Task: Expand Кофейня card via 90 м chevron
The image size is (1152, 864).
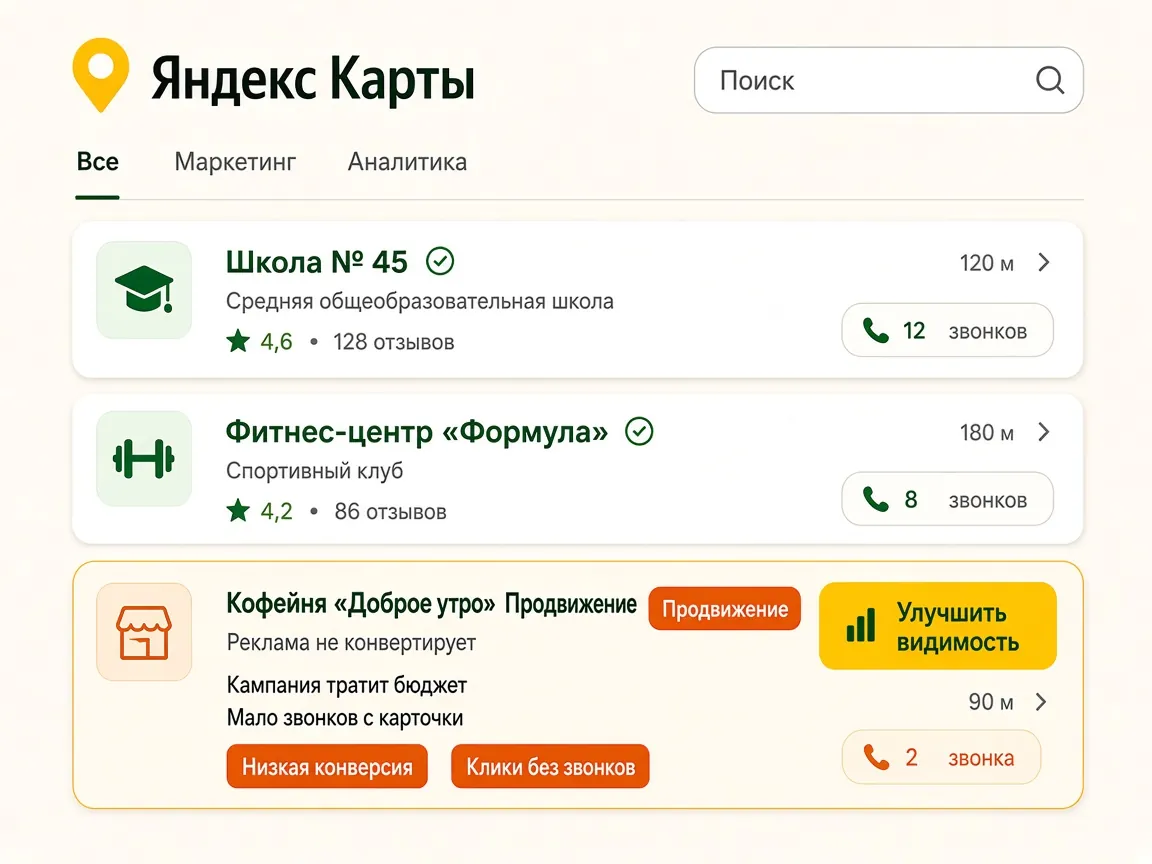Action: click(1041, 702)
